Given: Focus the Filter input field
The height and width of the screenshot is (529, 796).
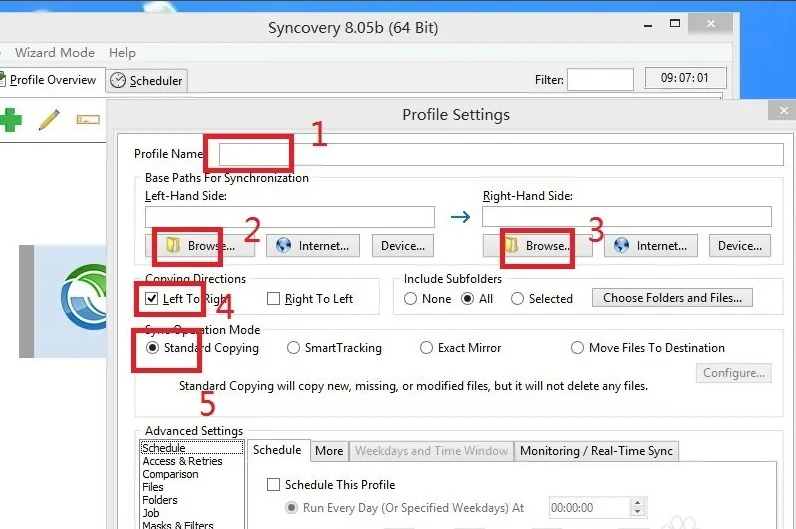Looking at the screenshot, I should (600, 80).
